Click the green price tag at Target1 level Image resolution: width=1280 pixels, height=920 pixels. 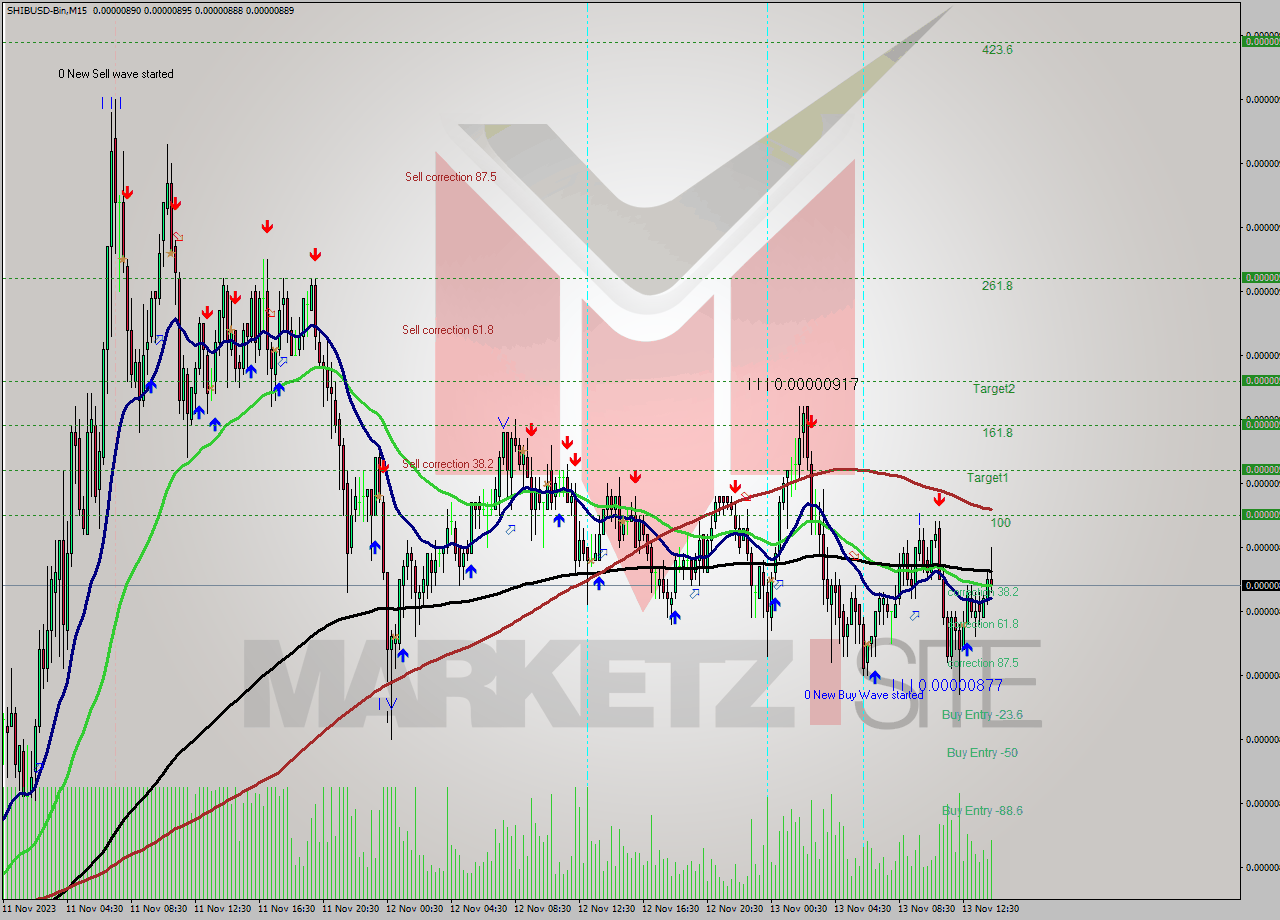tap(1260, 469)
